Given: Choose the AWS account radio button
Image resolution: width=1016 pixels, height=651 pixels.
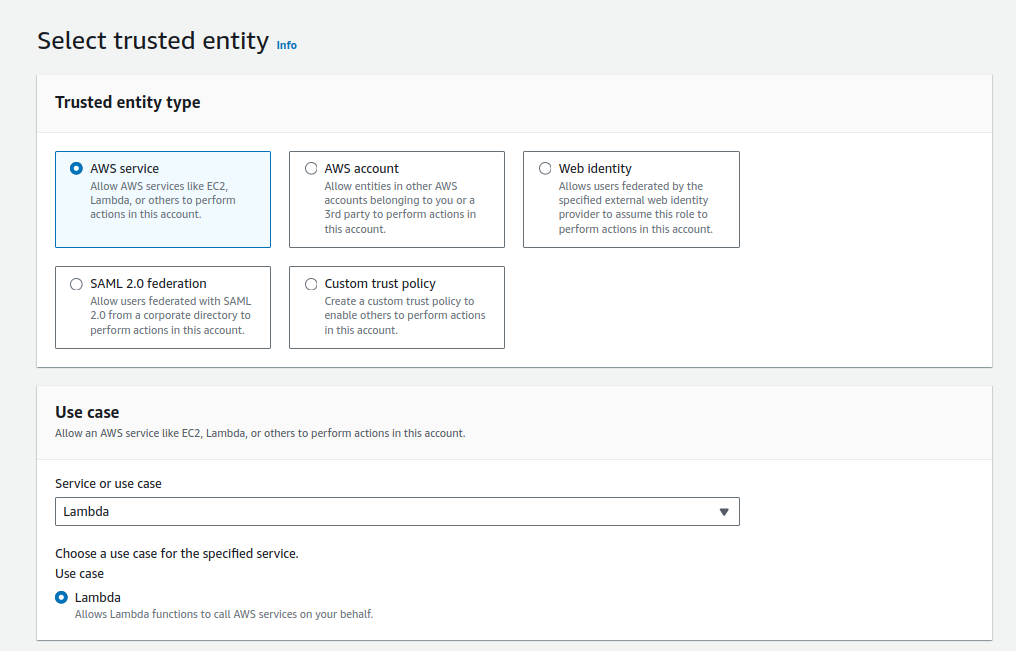Looking at the screenshot, I should click(x=311, y=169).
